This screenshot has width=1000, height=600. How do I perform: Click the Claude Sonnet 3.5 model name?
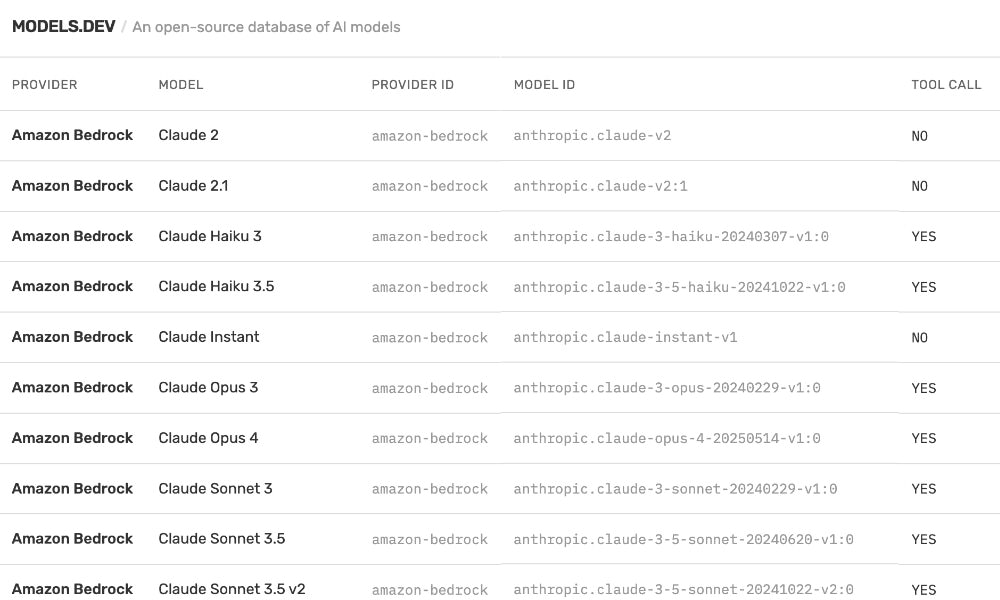tap(222, 538)
